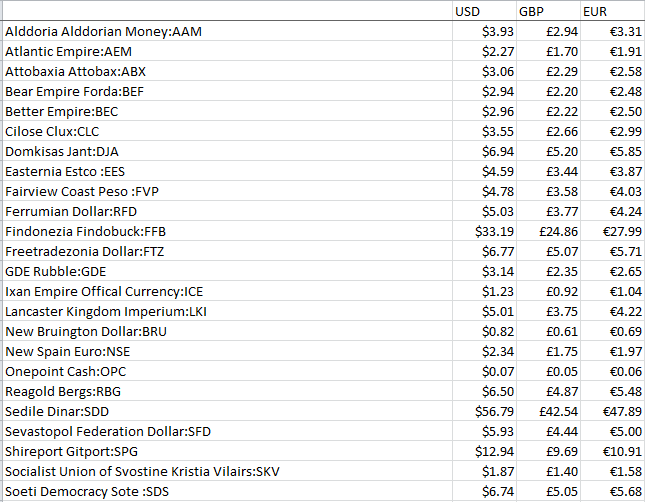Click the Onepoint Cash:OPC cell

coord(227,372)
